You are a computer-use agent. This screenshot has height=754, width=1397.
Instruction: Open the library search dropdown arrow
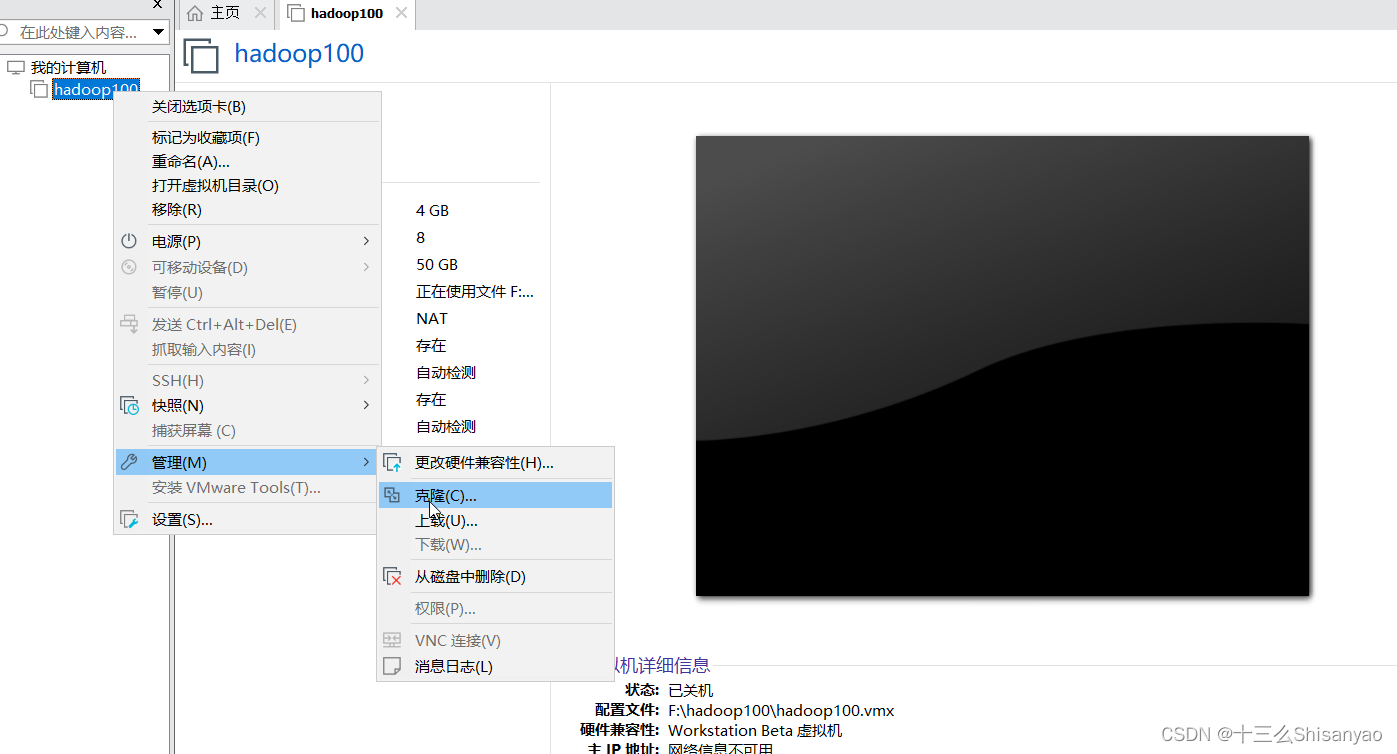(x=159, y=32)
